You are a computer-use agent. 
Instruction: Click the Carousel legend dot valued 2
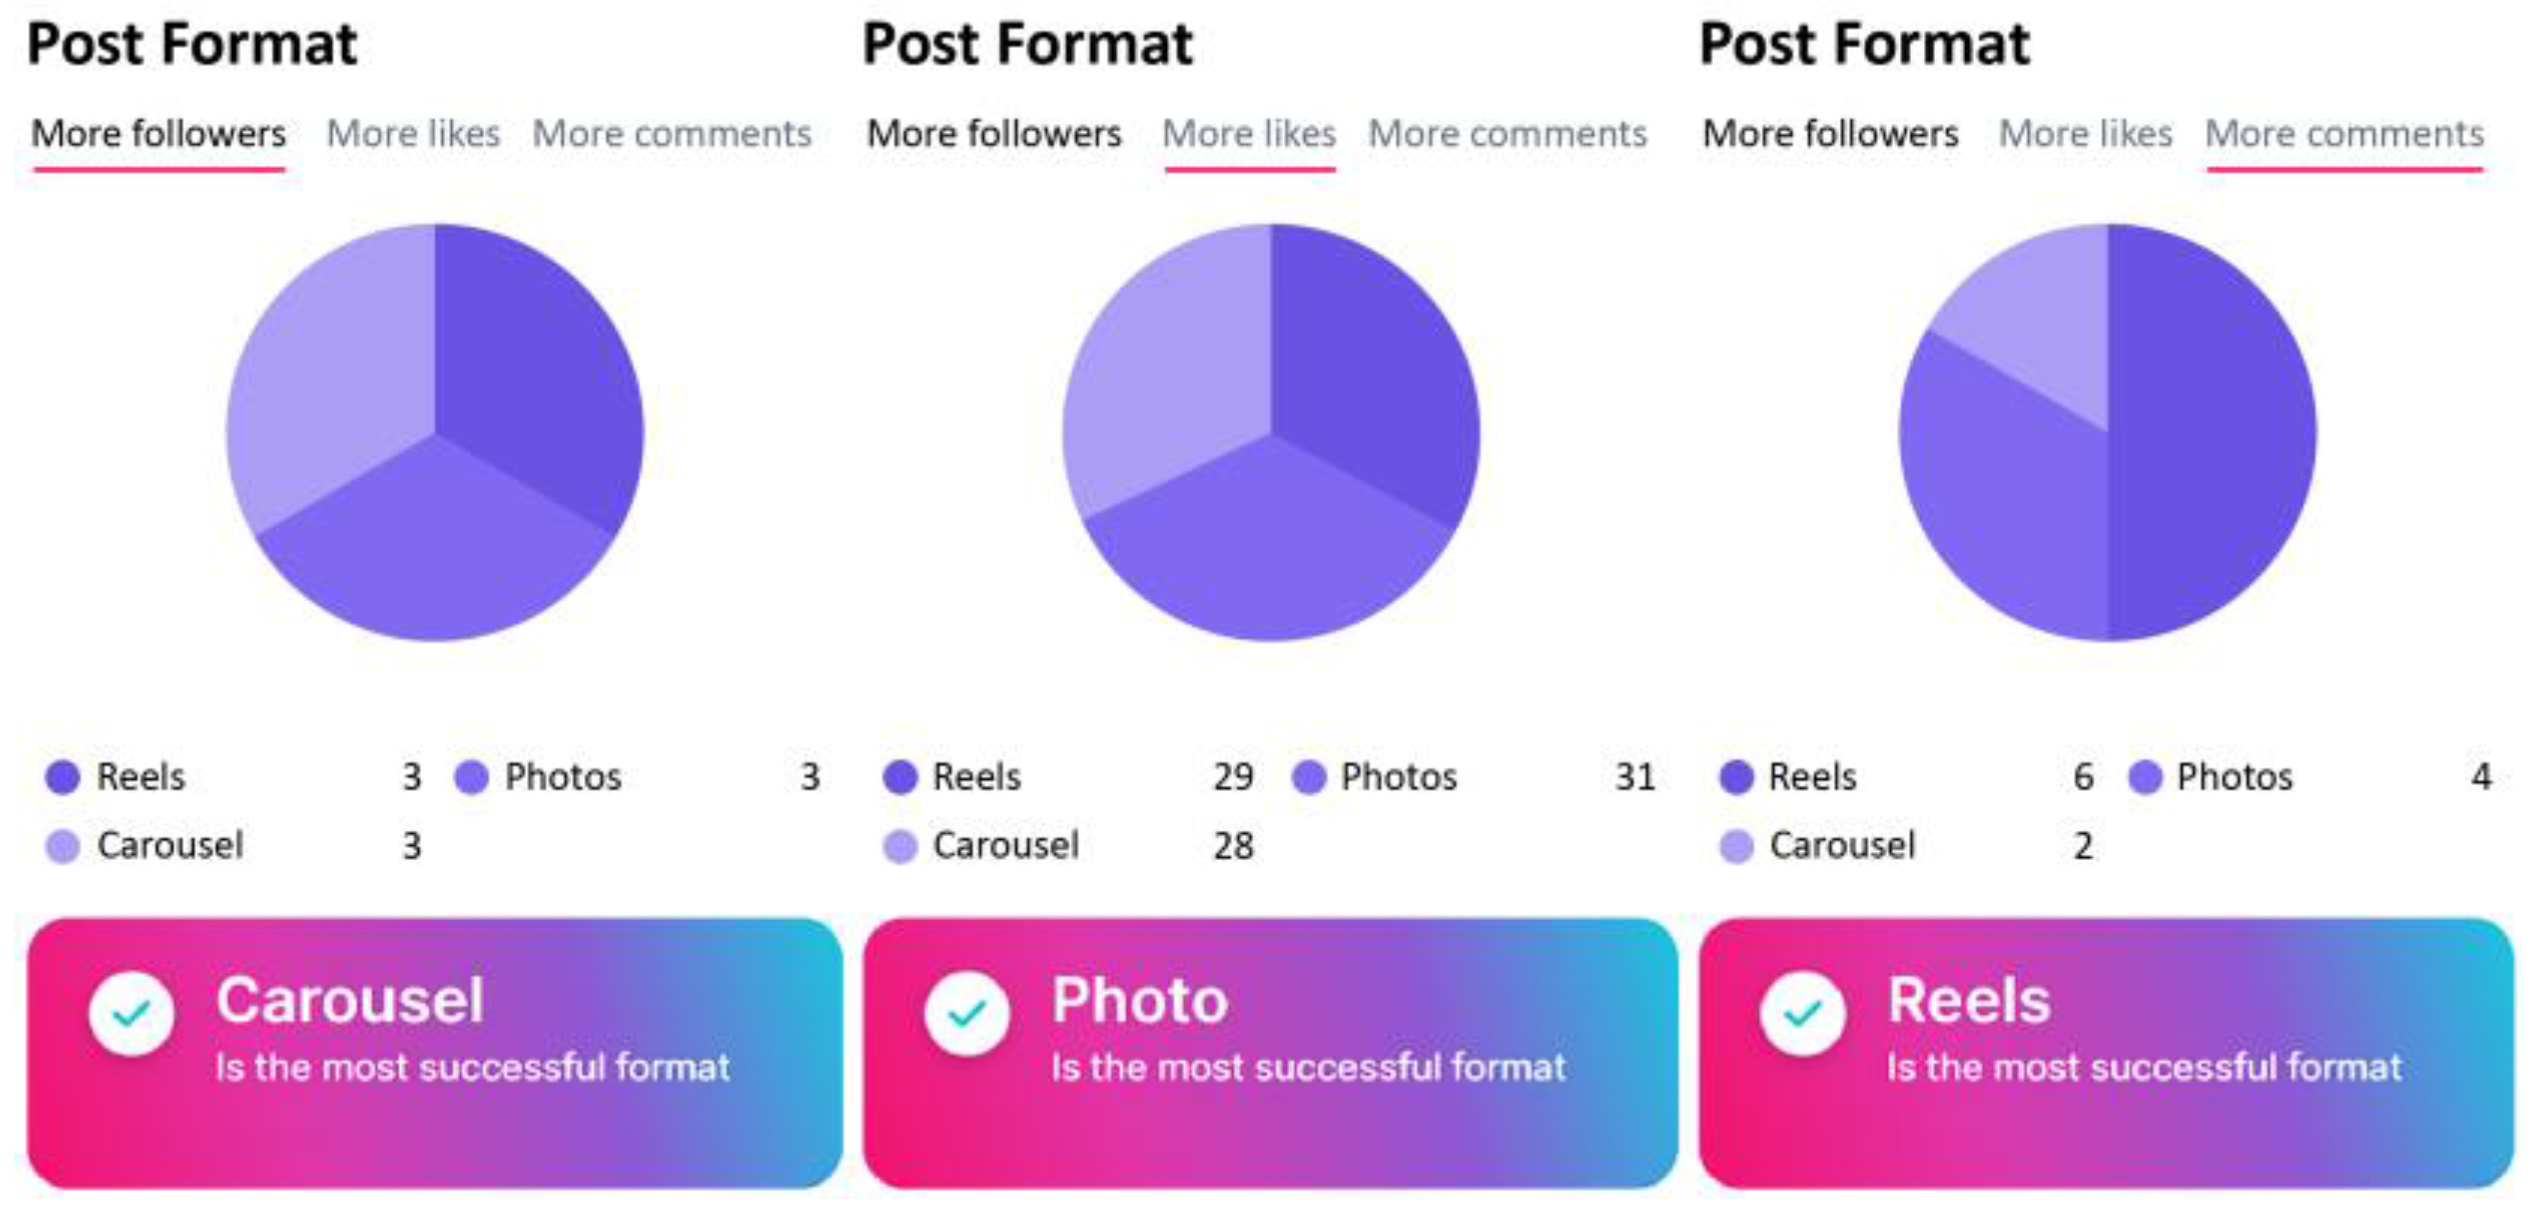1736,846
